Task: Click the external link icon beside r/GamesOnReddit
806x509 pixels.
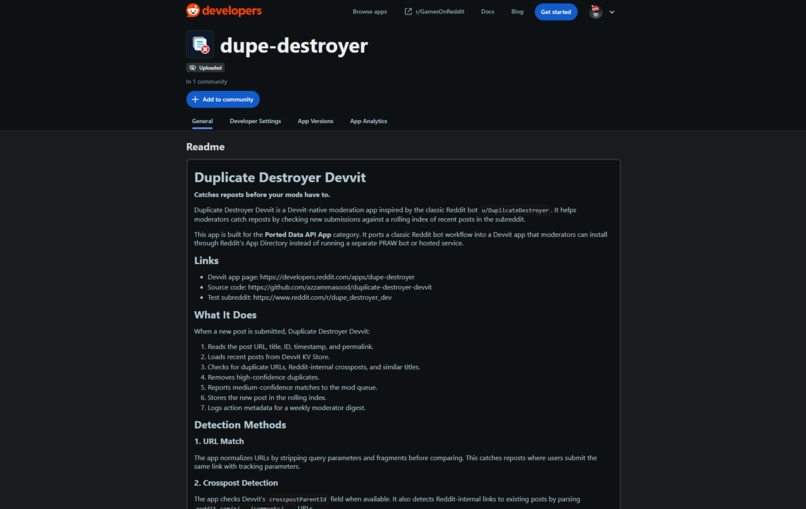Action: 408,11
